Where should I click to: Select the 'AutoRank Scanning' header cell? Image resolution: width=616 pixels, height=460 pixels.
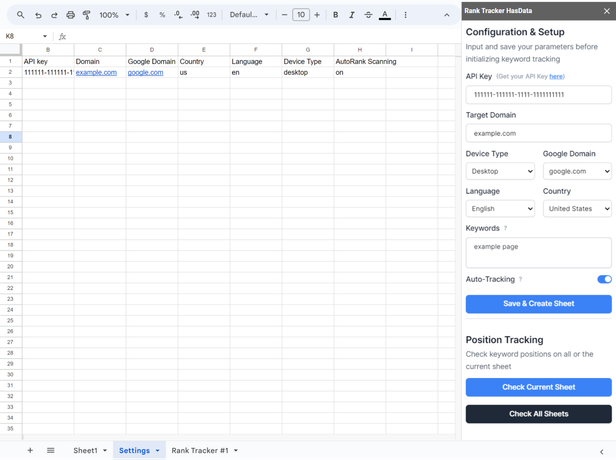360,62
